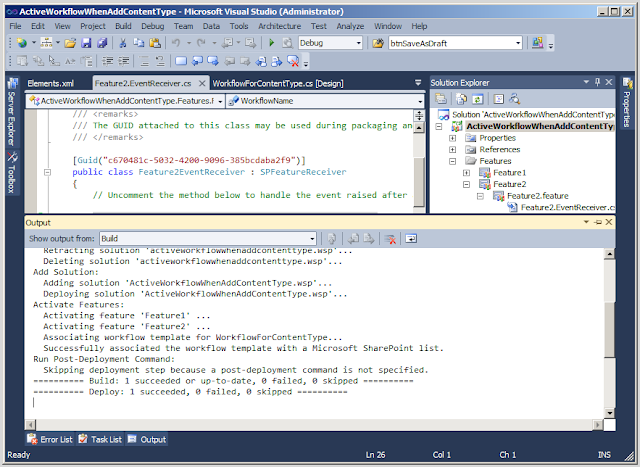Select Feature2.feature in Solution Explorer
Image resolution: width=640 pixels, height=467 pixels.
coord(538,196)
